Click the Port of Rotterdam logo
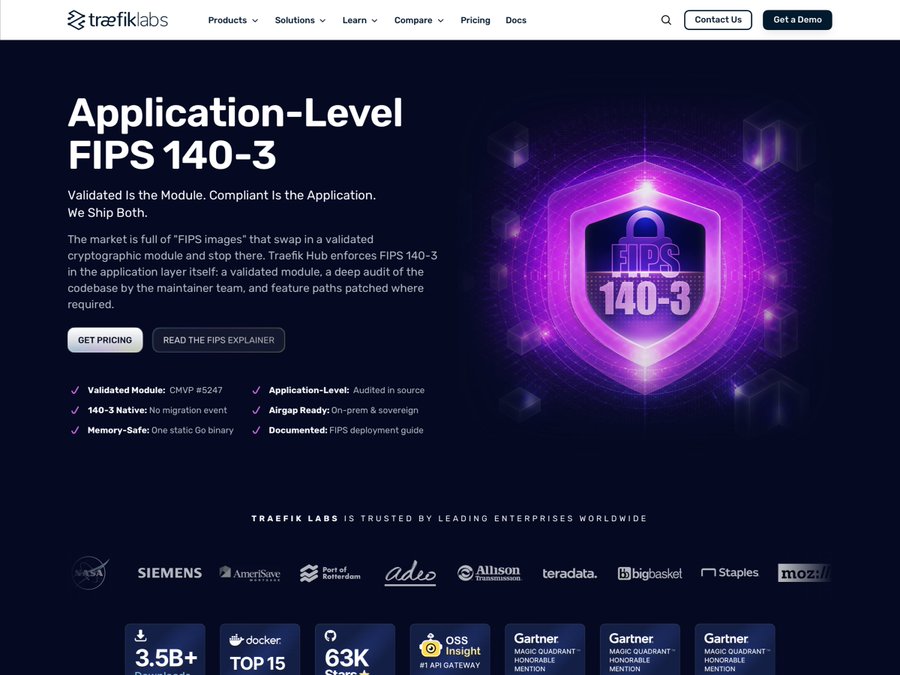The image size is (900, 675). (x=330, y=573)
